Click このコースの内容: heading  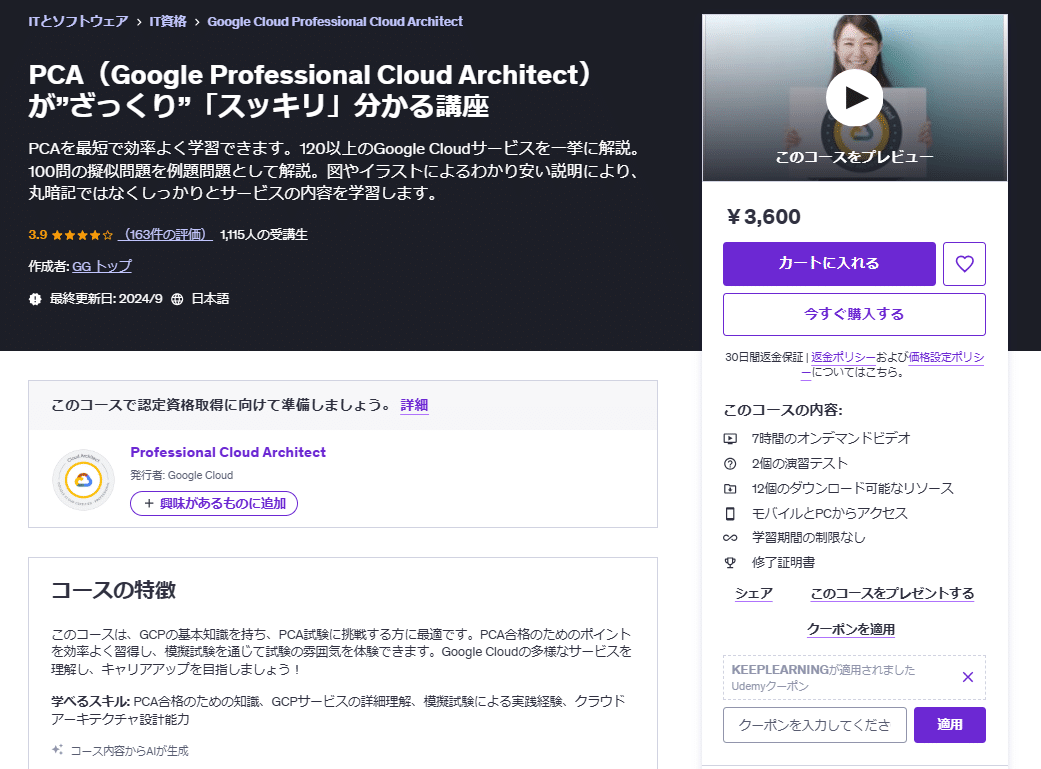tap(783, 410)
